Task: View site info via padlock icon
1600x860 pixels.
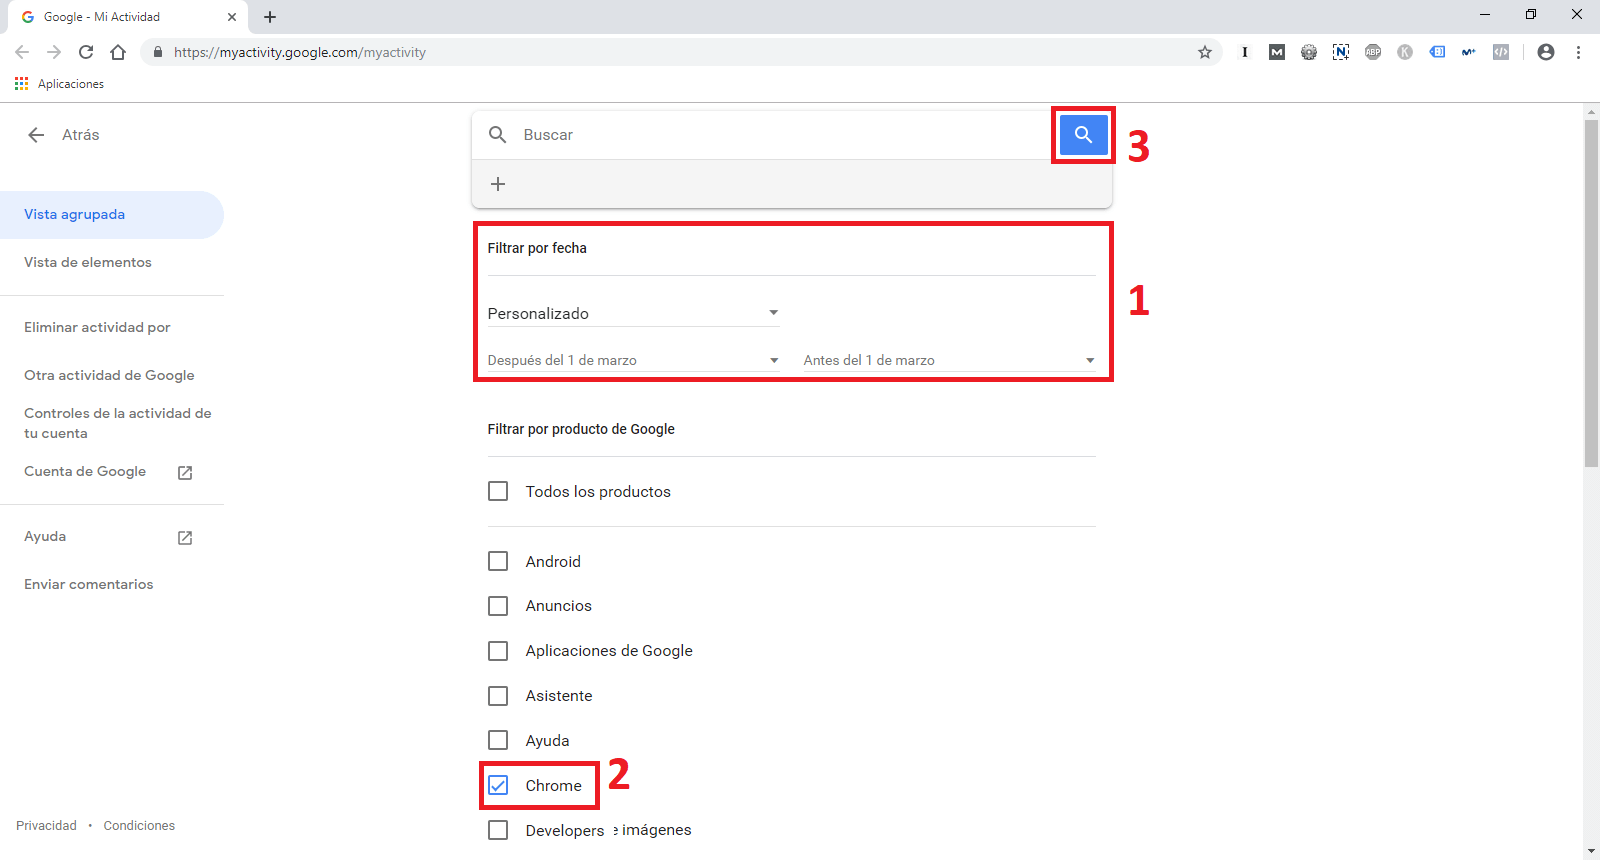Action: click(x=158, y=52)
